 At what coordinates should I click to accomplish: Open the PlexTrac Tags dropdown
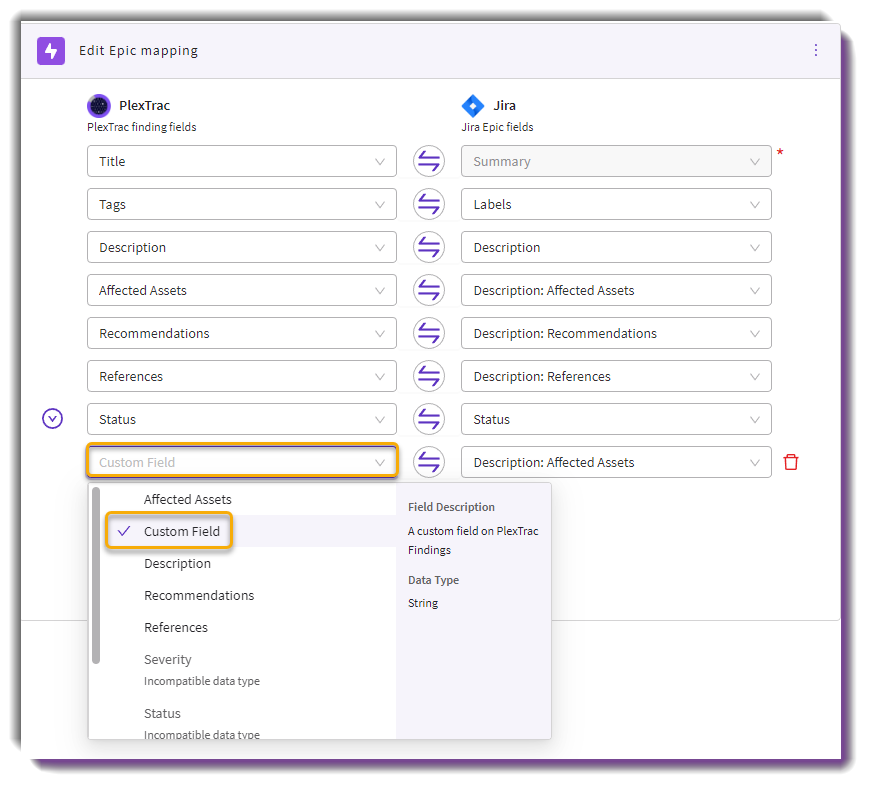(242, 204)
